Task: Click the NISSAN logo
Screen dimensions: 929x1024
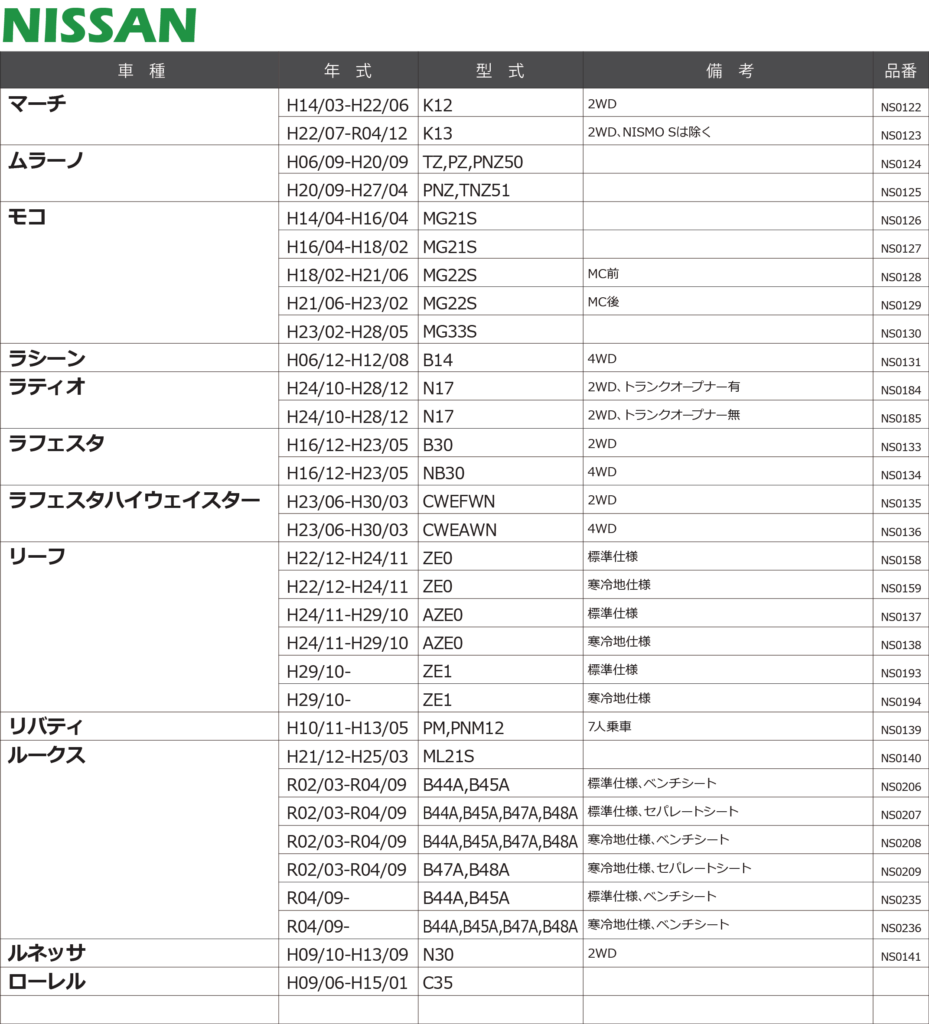Action: [x=99, y=25]
